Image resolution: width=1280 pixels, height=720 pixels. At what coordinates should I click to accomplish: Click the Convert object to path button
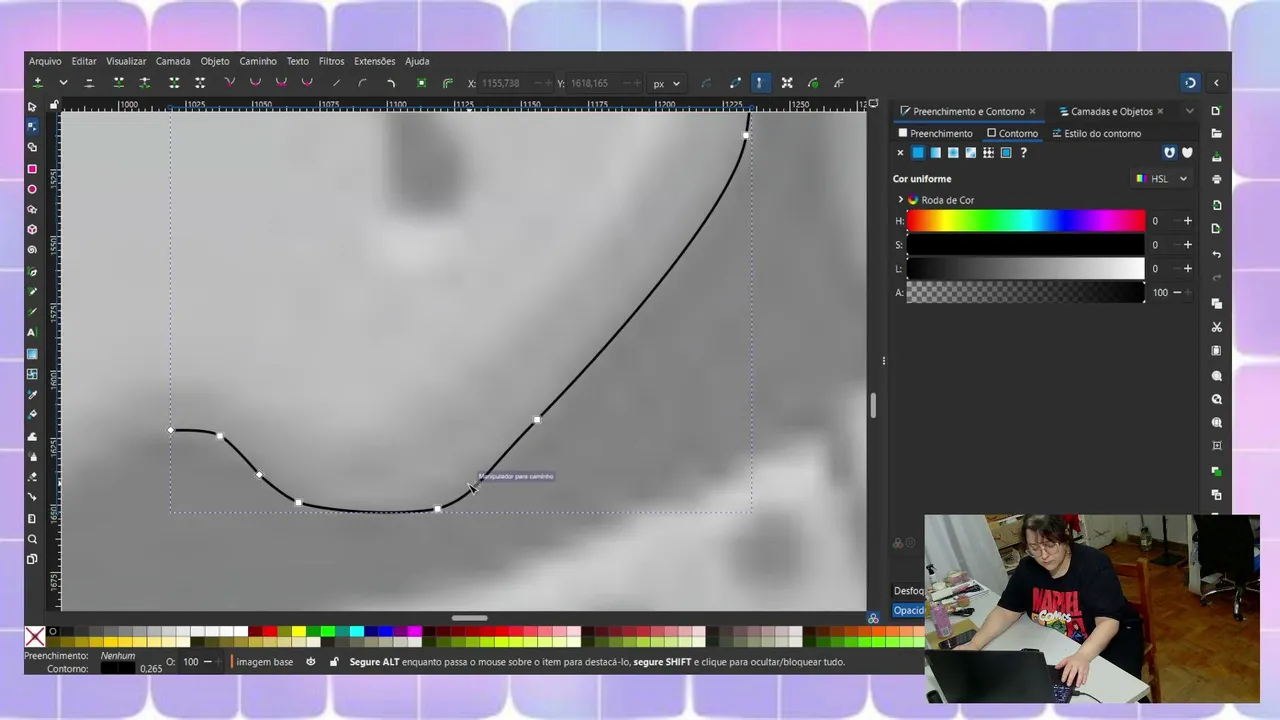421,83
